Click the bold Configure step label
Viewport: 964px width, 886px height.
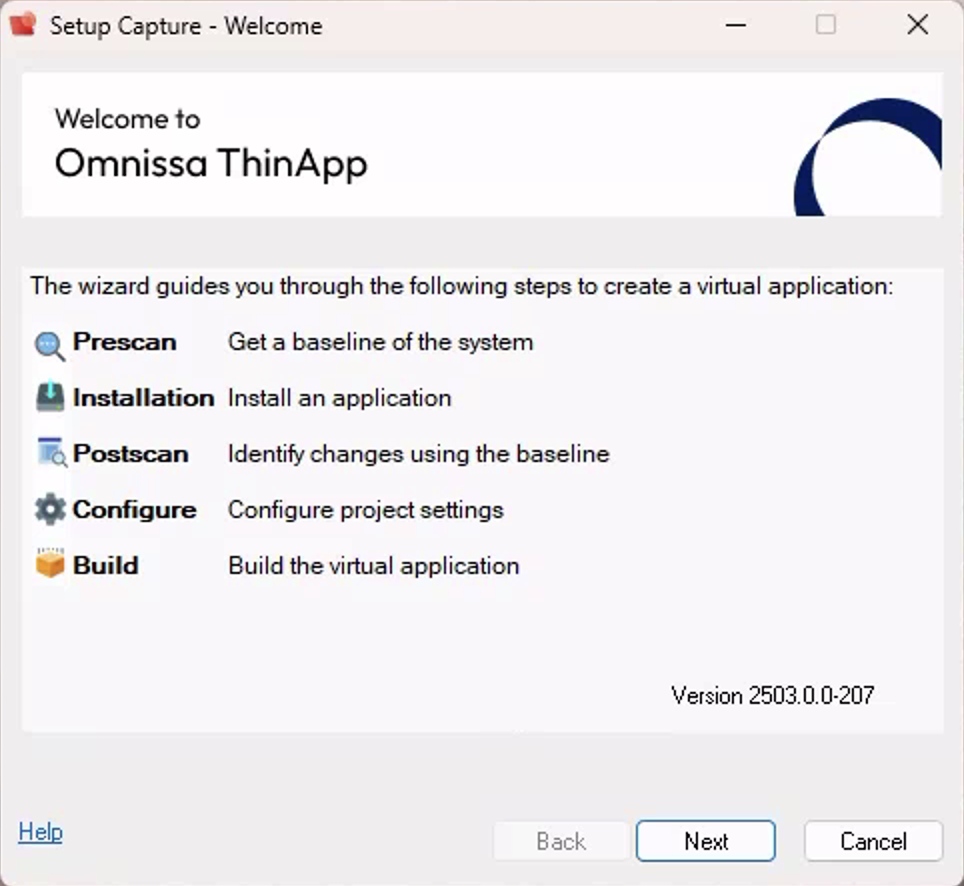[x=134, y=510]
